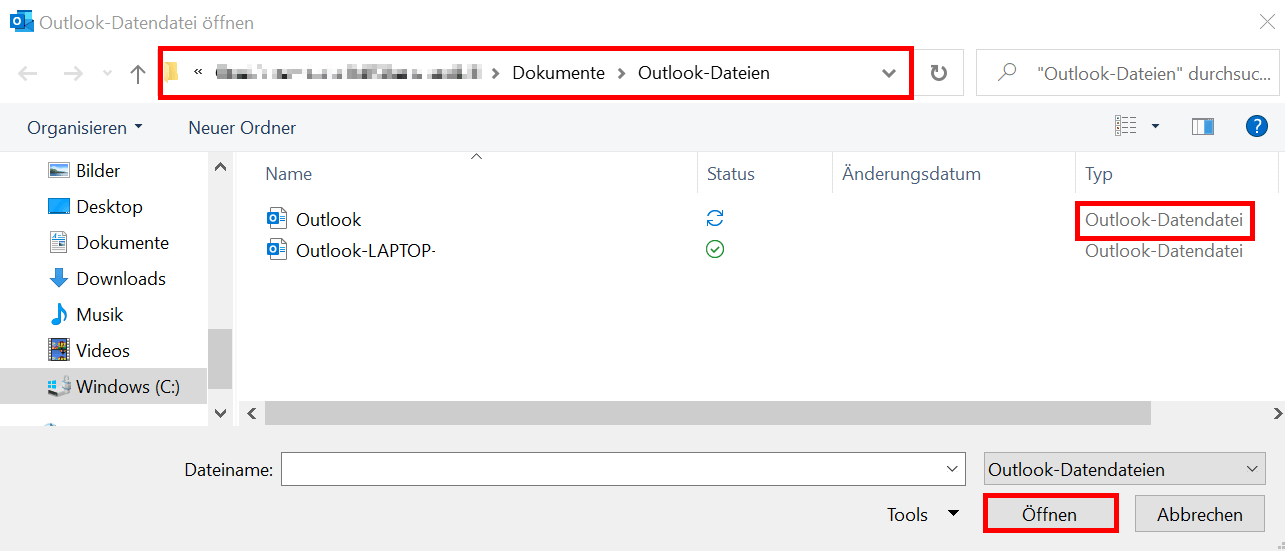
Task: Go up one folder level
Action: point(138,73)
